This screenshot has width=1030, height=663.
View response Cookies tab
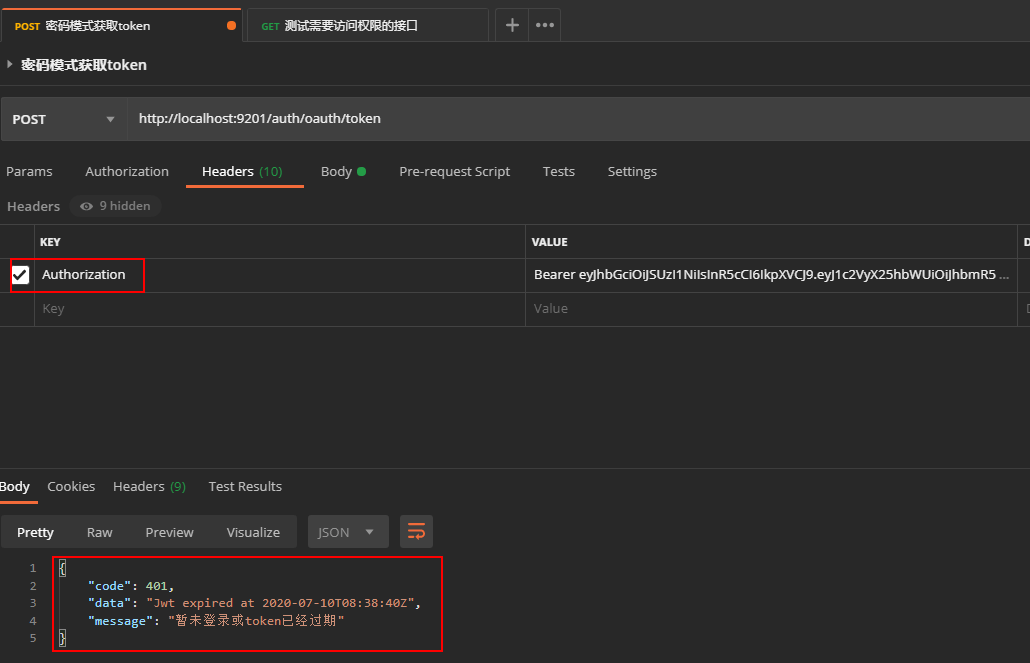coord(71,486)
